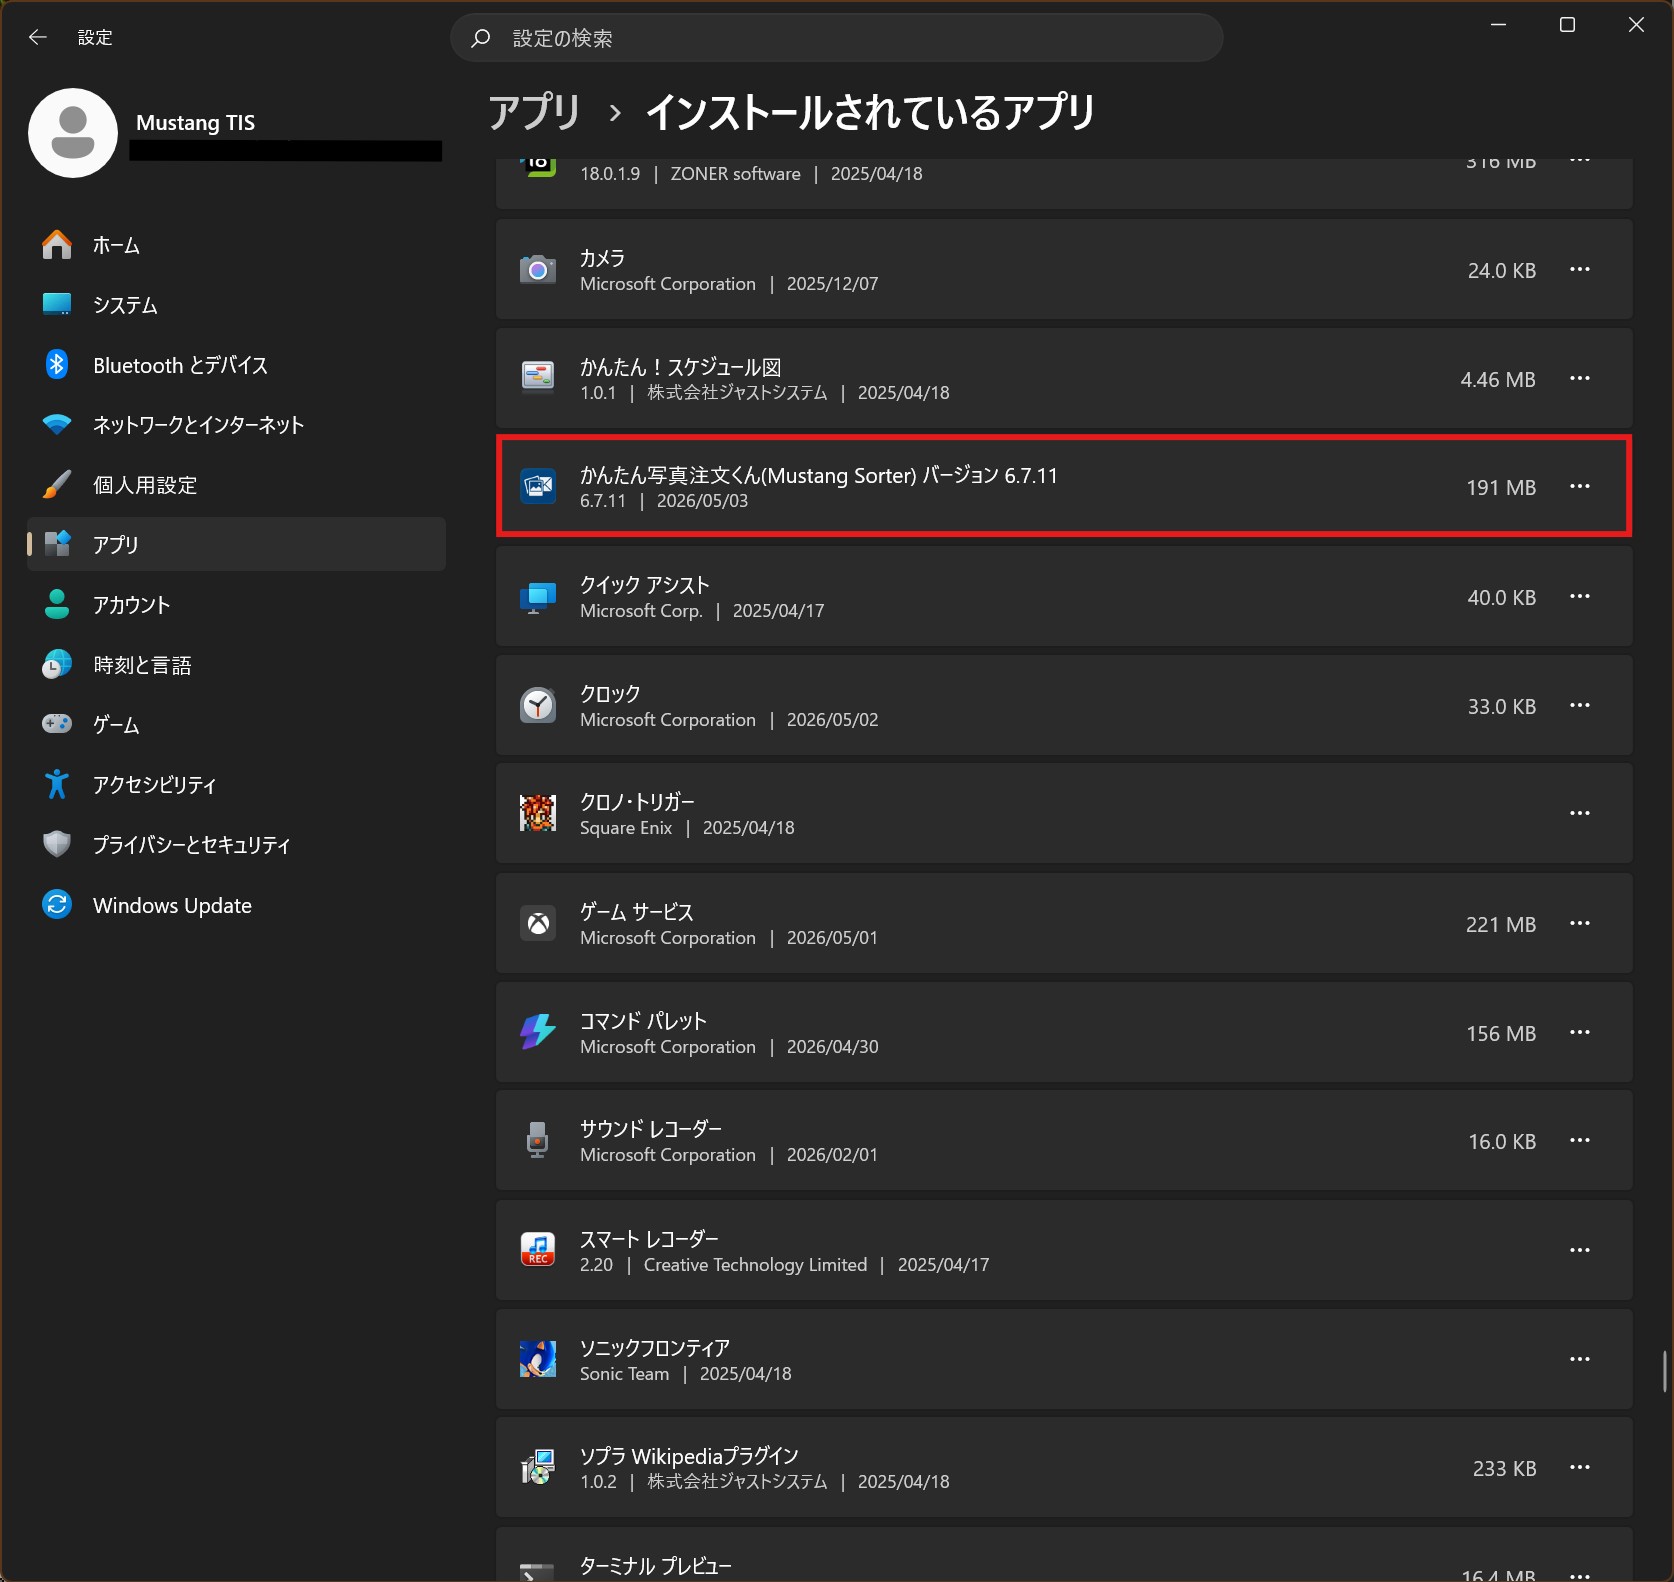Click the 16.0 KB size of サウンド レコーダー
Viewport: 1674px width, 1582px height.
(x=1502, y=1141)
